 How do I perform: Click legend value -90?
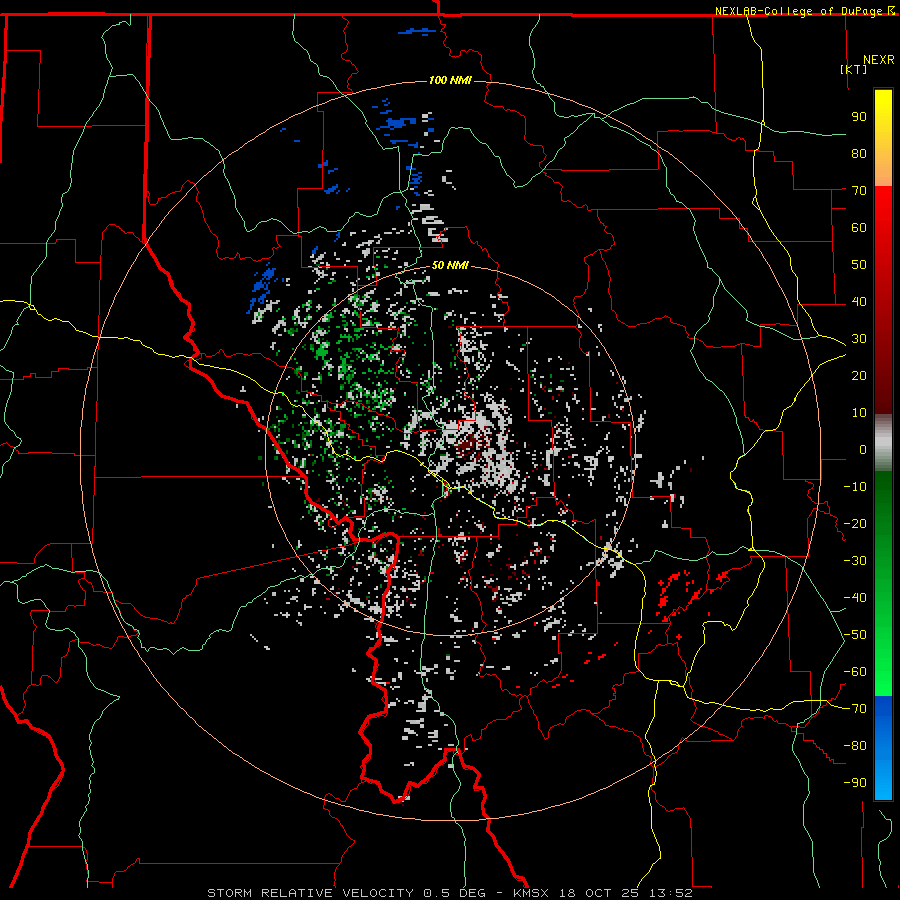(x=855, y=783)
